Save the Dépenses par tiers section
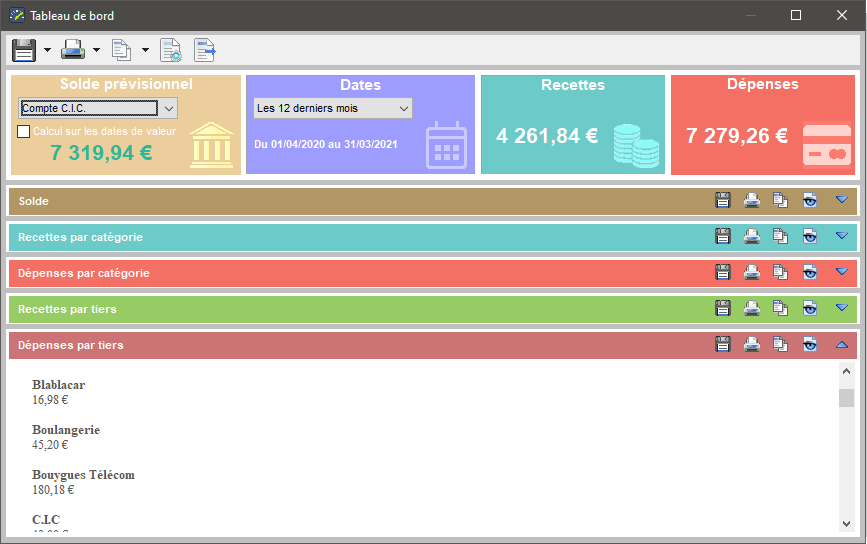 pos(724,345)
